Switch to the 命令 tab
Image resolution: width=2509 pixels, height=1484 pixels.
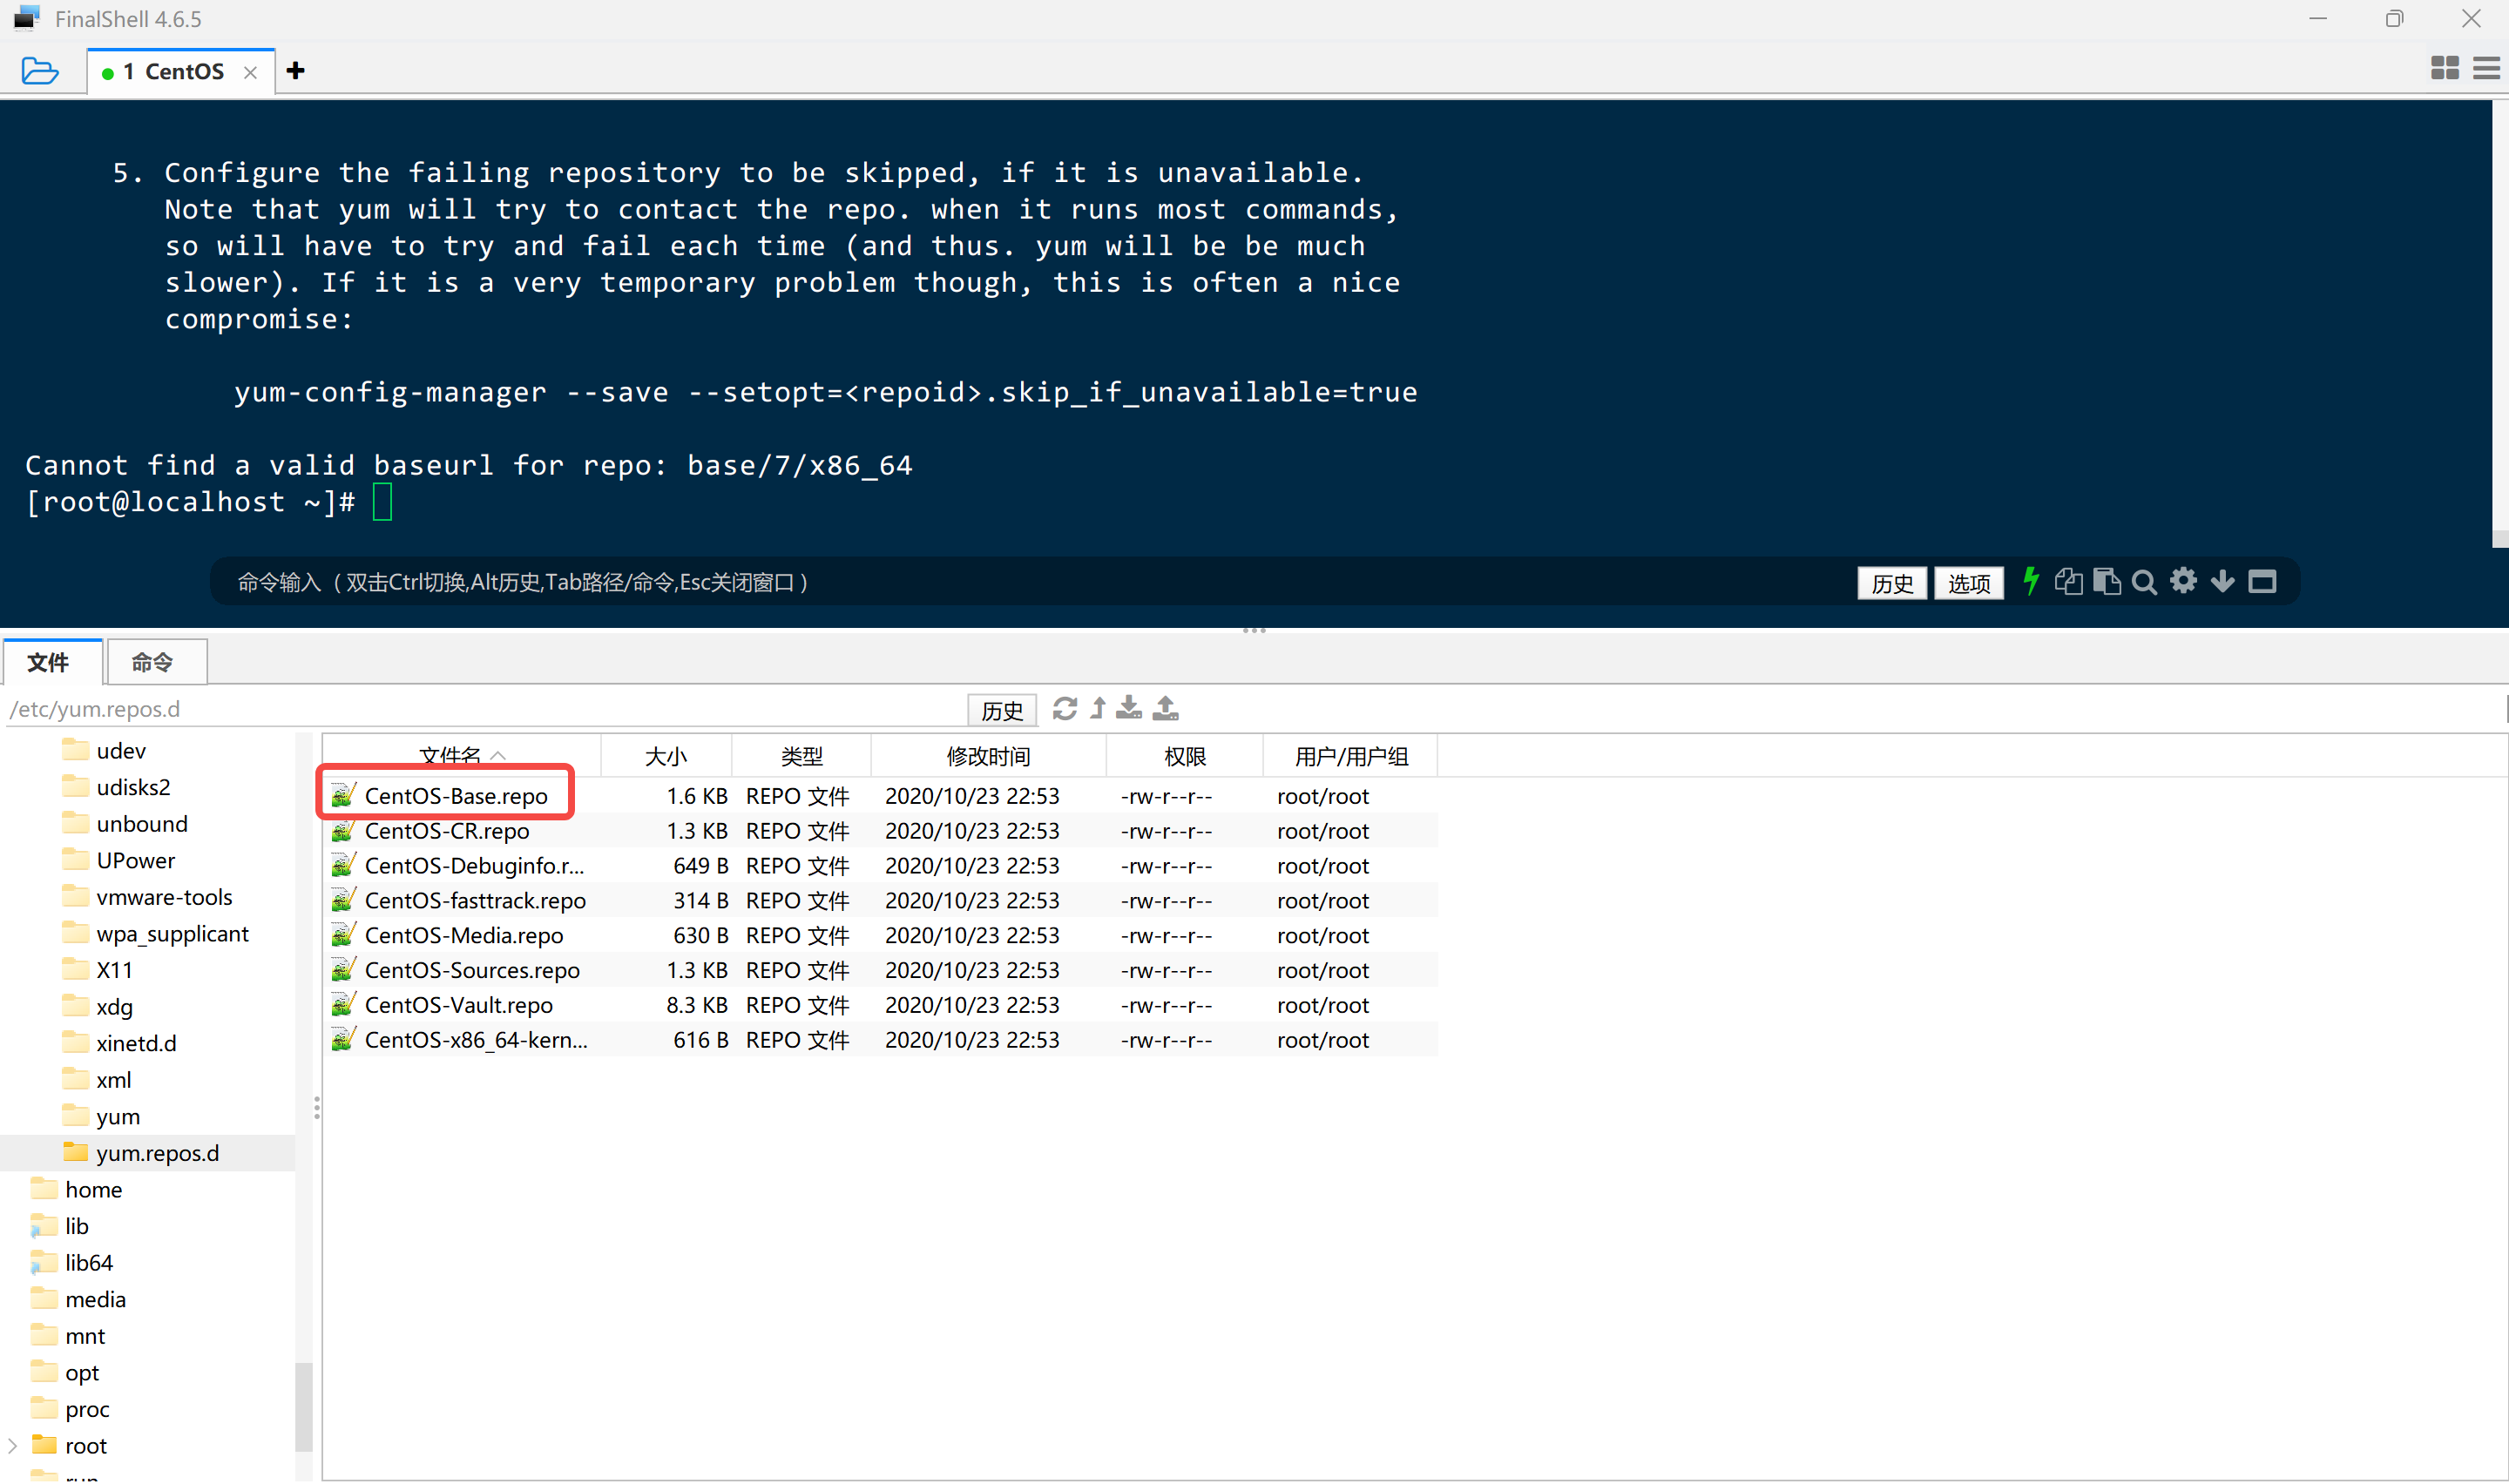tap(152, 662)
